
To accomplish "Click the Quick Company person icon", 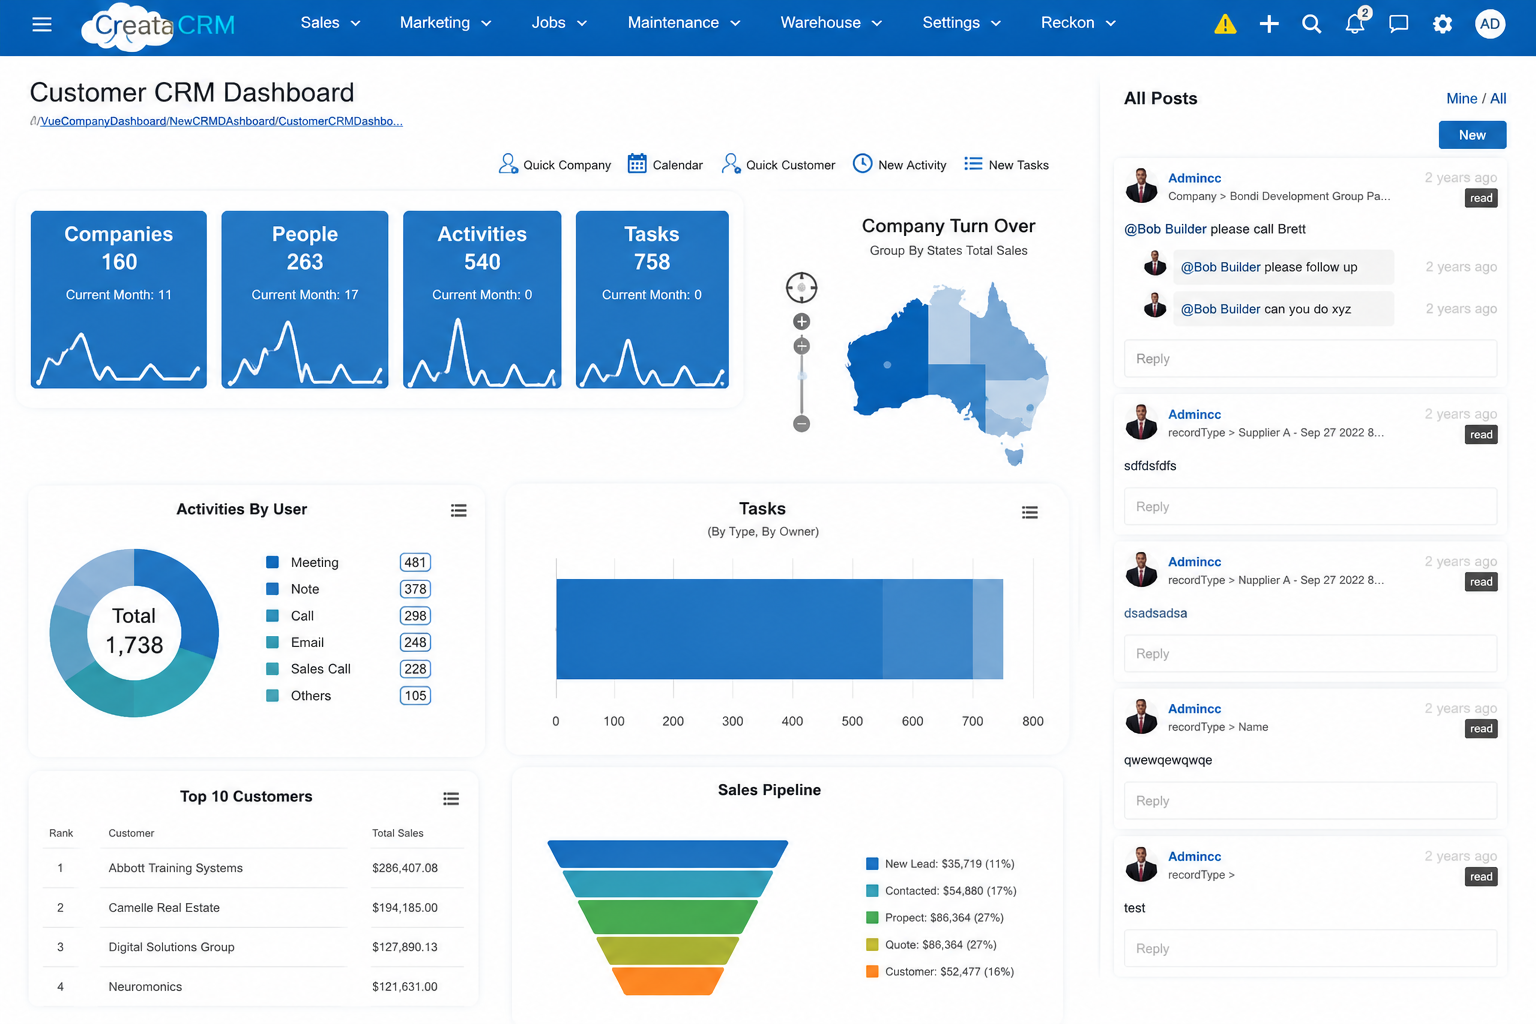I will (508, 164).
